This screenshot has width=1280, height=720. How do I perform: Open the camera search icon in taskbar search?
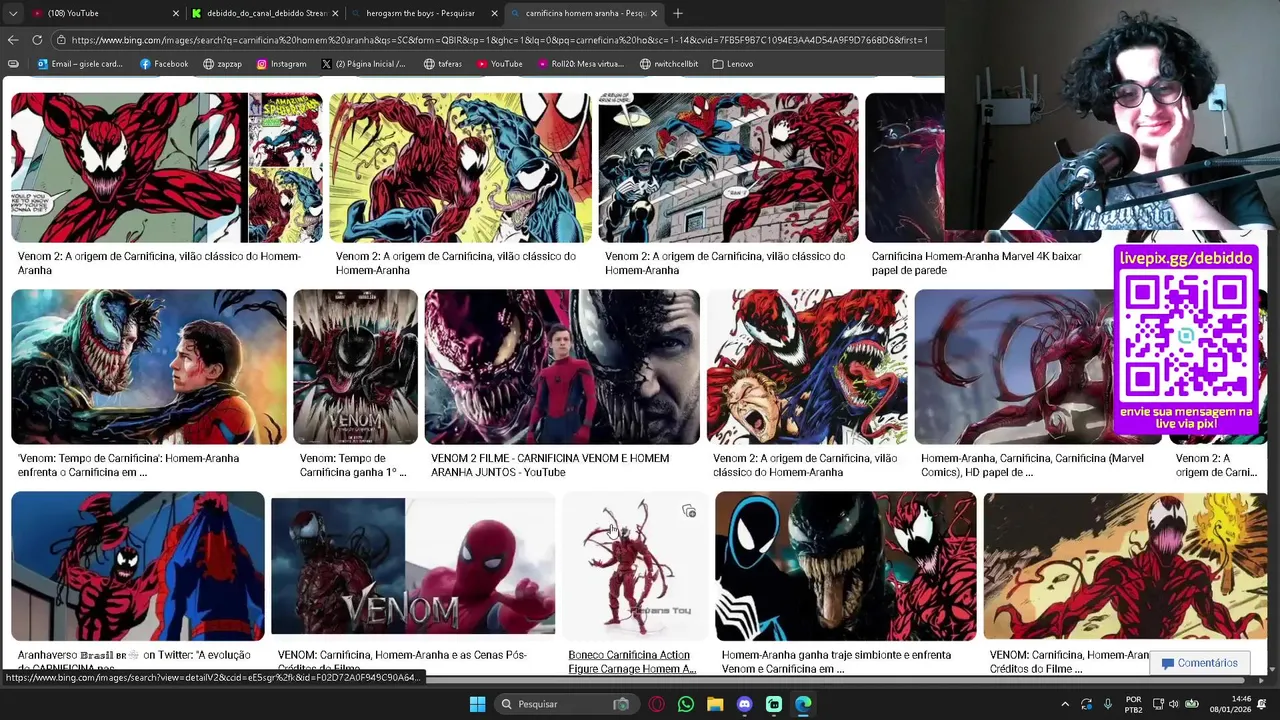[x=621, y=704]
